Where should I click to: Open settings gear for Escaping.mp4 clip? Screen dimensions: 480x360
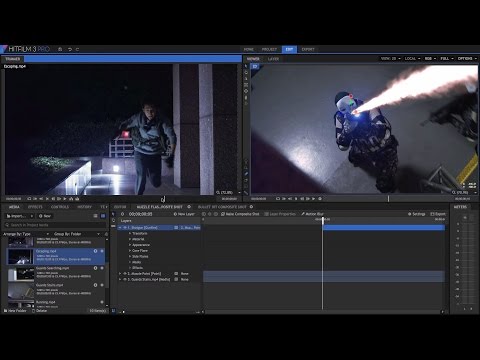102,251
